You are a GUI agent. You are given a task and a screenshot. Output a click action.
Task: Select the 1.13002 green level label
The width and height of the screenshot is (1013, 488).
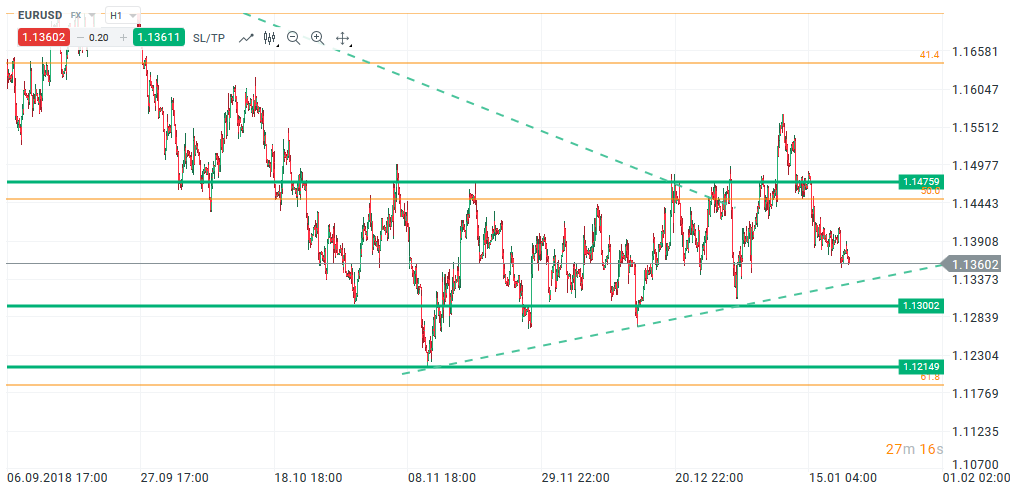pyautogui.click(x=920, y=306)
